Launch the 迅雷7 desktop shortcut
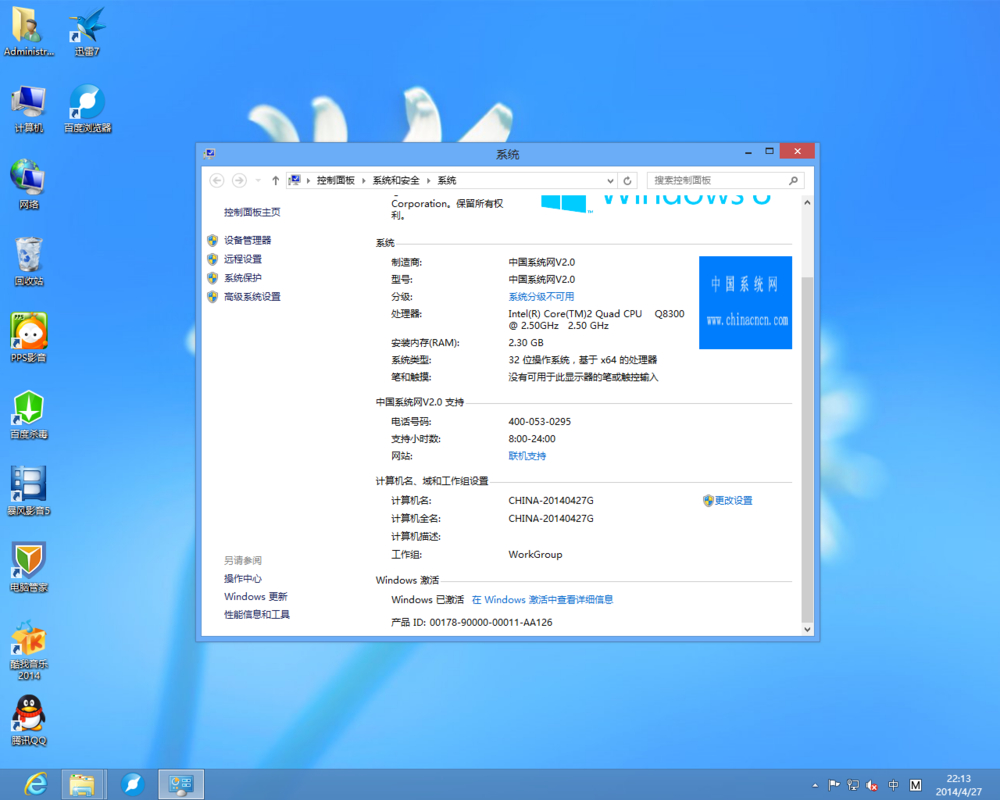This screenshot has height=800, width=1000. click(x=87, y=32)
